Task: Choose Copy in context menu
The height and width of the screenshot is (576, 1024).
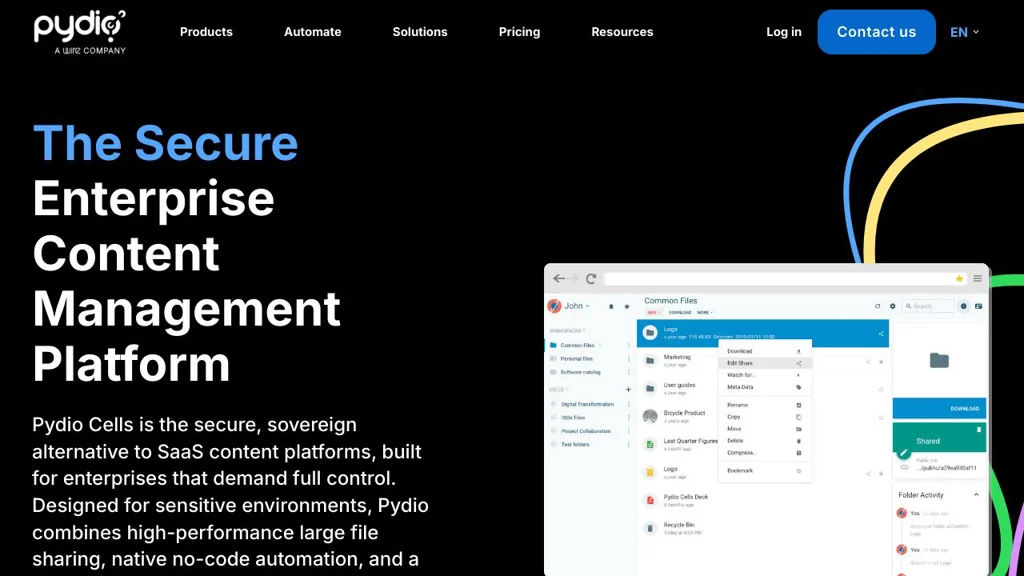Action: (x=765, y=417)
